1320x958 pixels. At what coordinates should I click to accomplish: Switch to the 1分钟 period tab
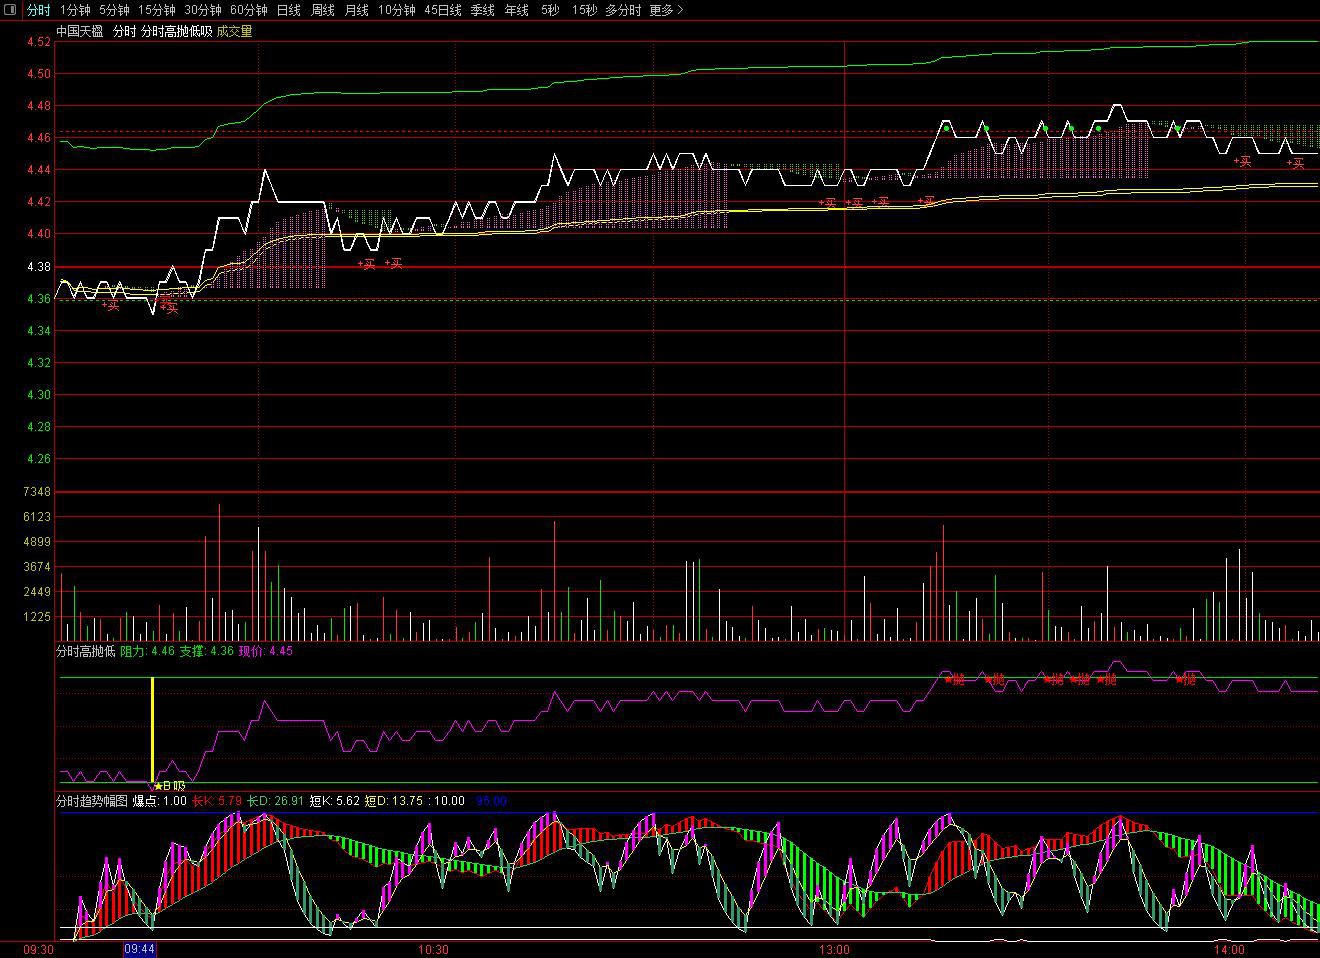point(74,10)
